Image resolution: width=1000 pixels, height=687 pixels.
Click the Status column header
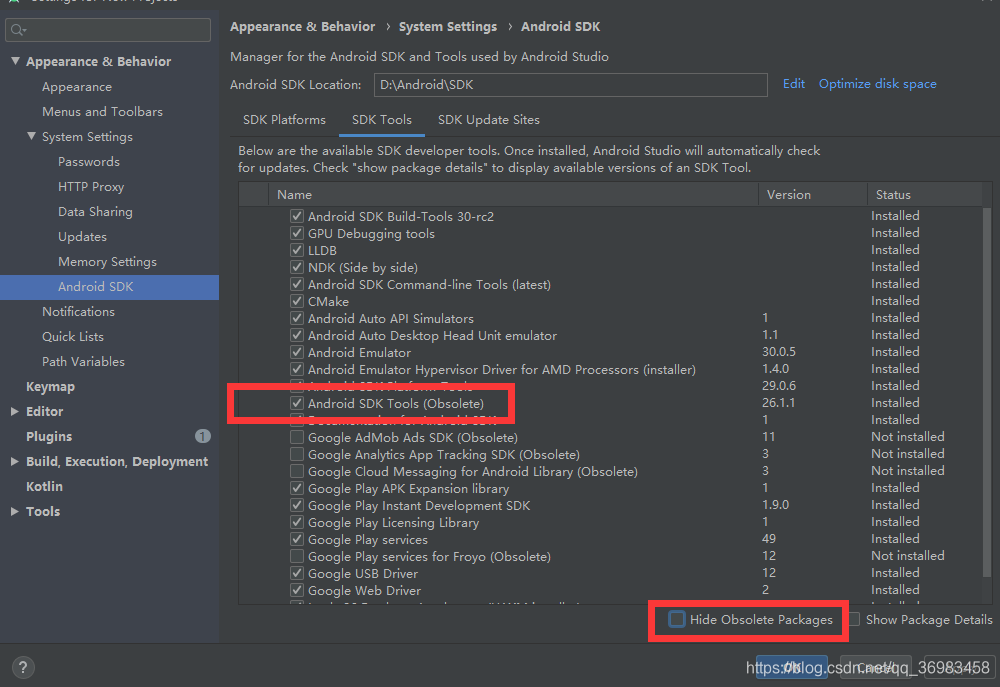[925, 195]
